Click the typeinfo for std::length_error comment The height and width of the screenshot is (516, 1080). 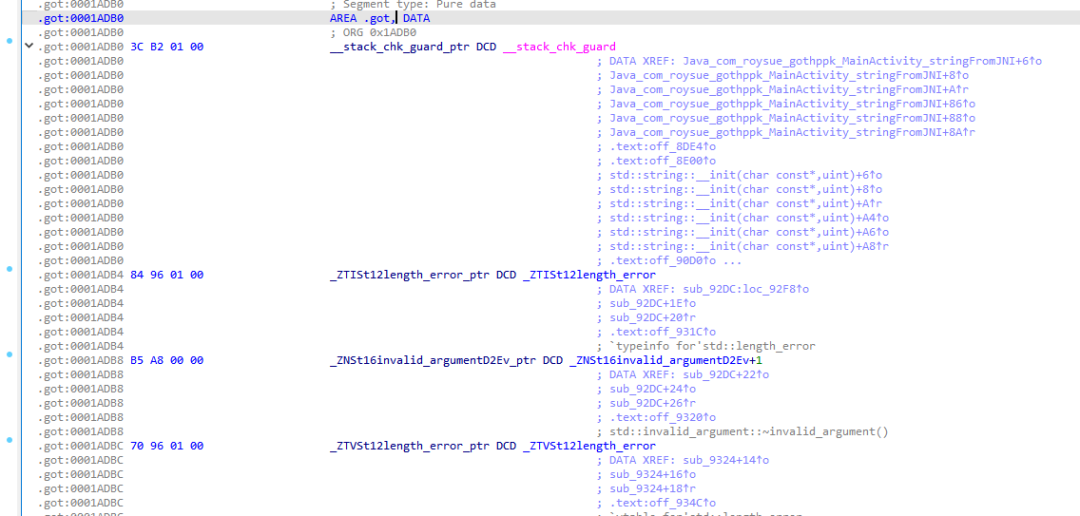pyautogui.click(x=712, y=346)
